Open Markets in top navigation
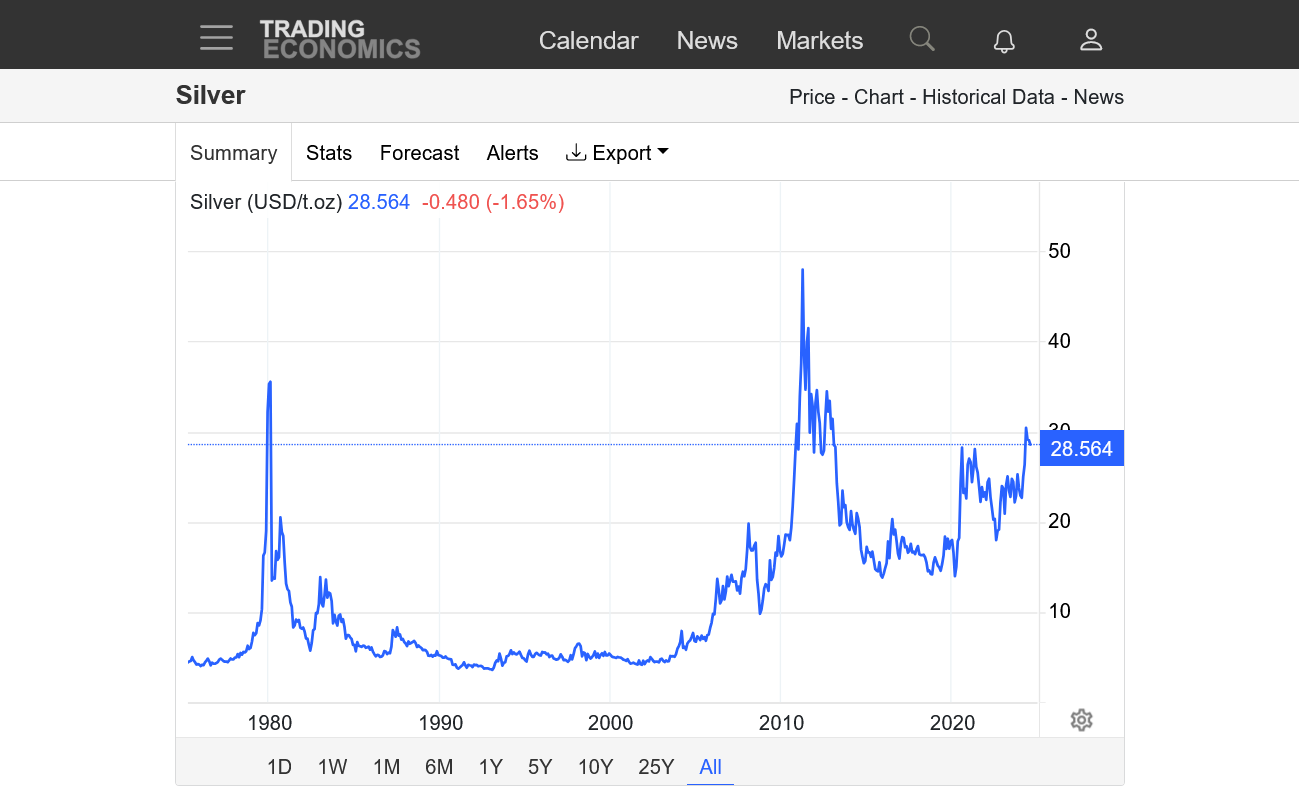Image resolution: width=1299 pixels, height=790 pixels. pos(819,40)
